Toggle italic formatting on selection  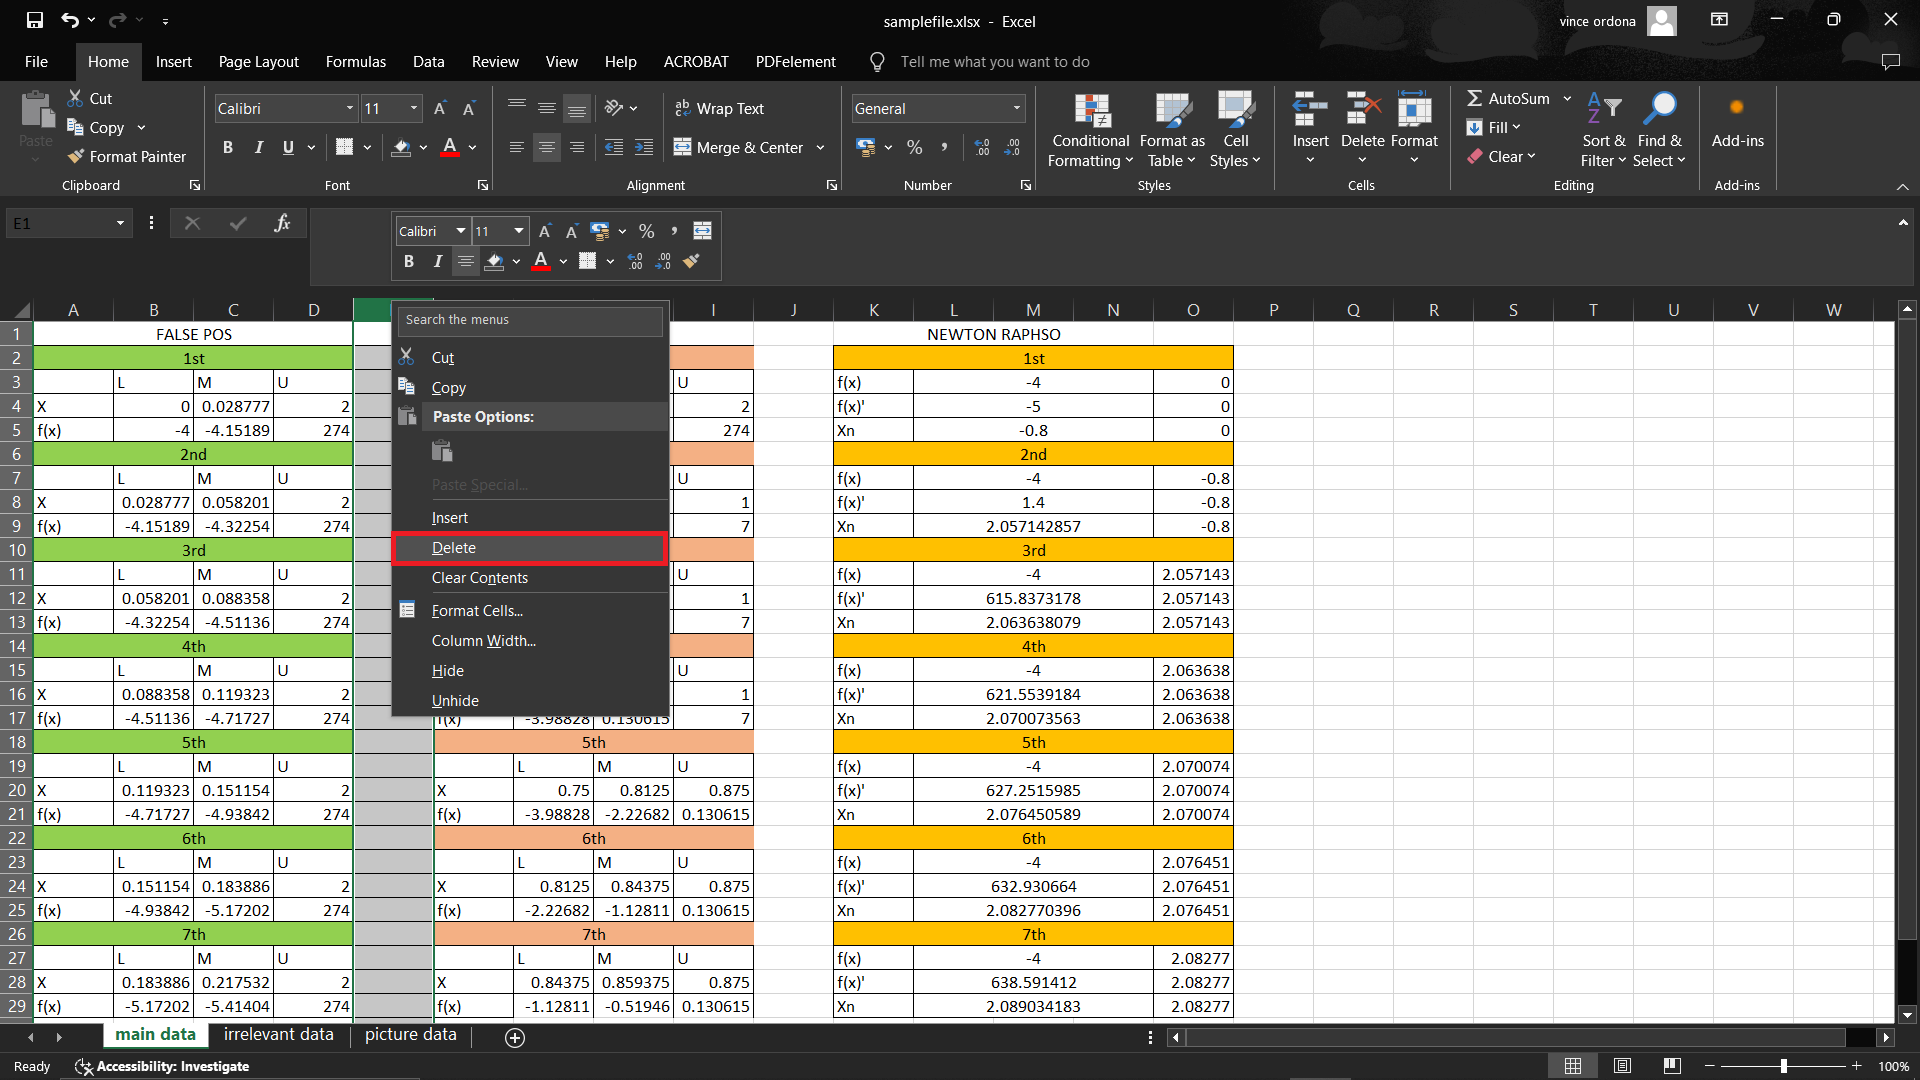[x=258, y=147]
